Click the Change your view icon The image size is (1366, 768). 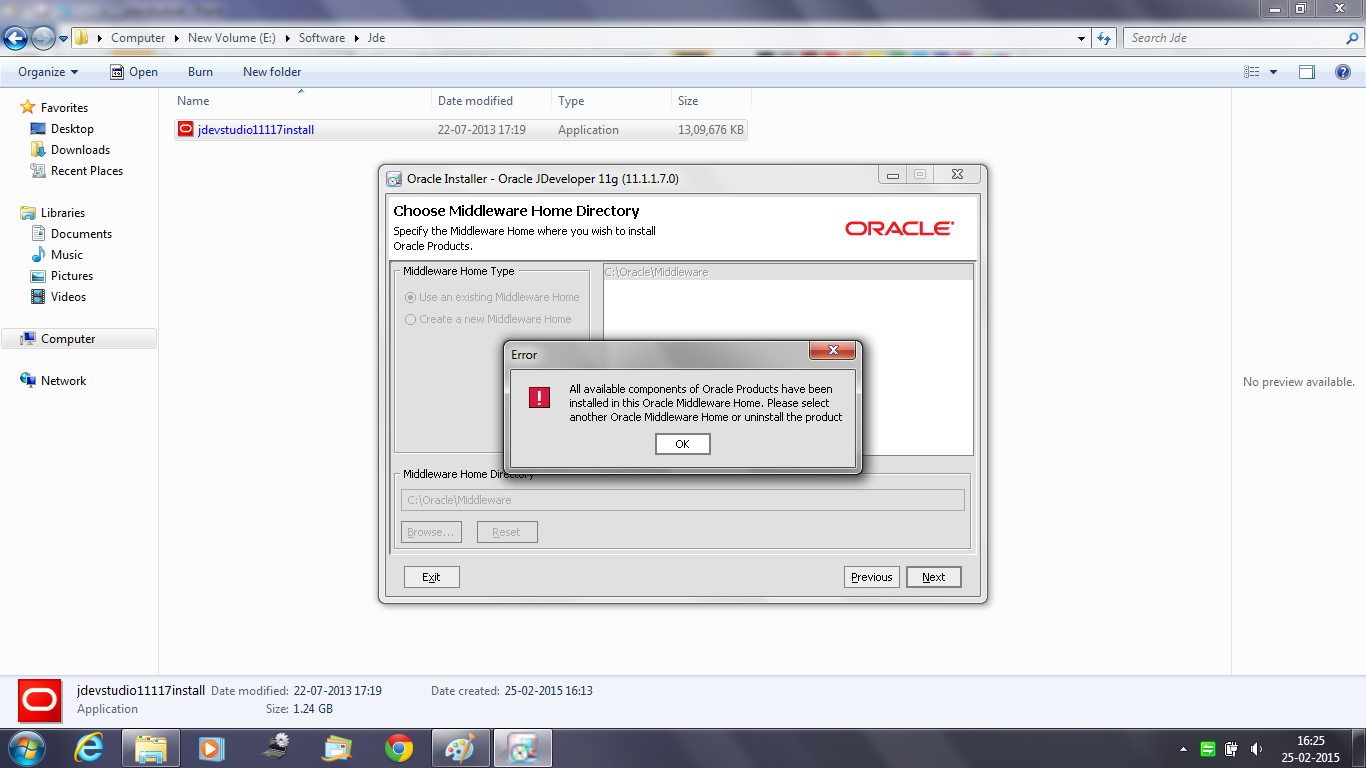(x=1252, y=72)
